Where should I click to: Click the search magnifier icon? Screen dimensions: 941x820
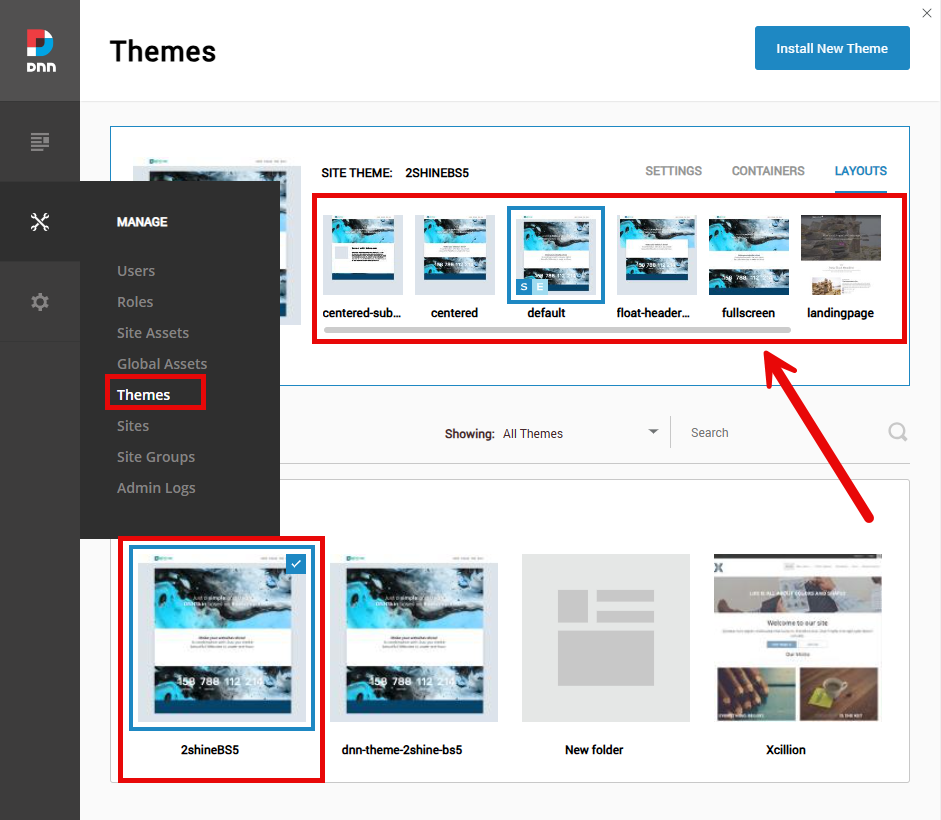click(x=897, y=432)
